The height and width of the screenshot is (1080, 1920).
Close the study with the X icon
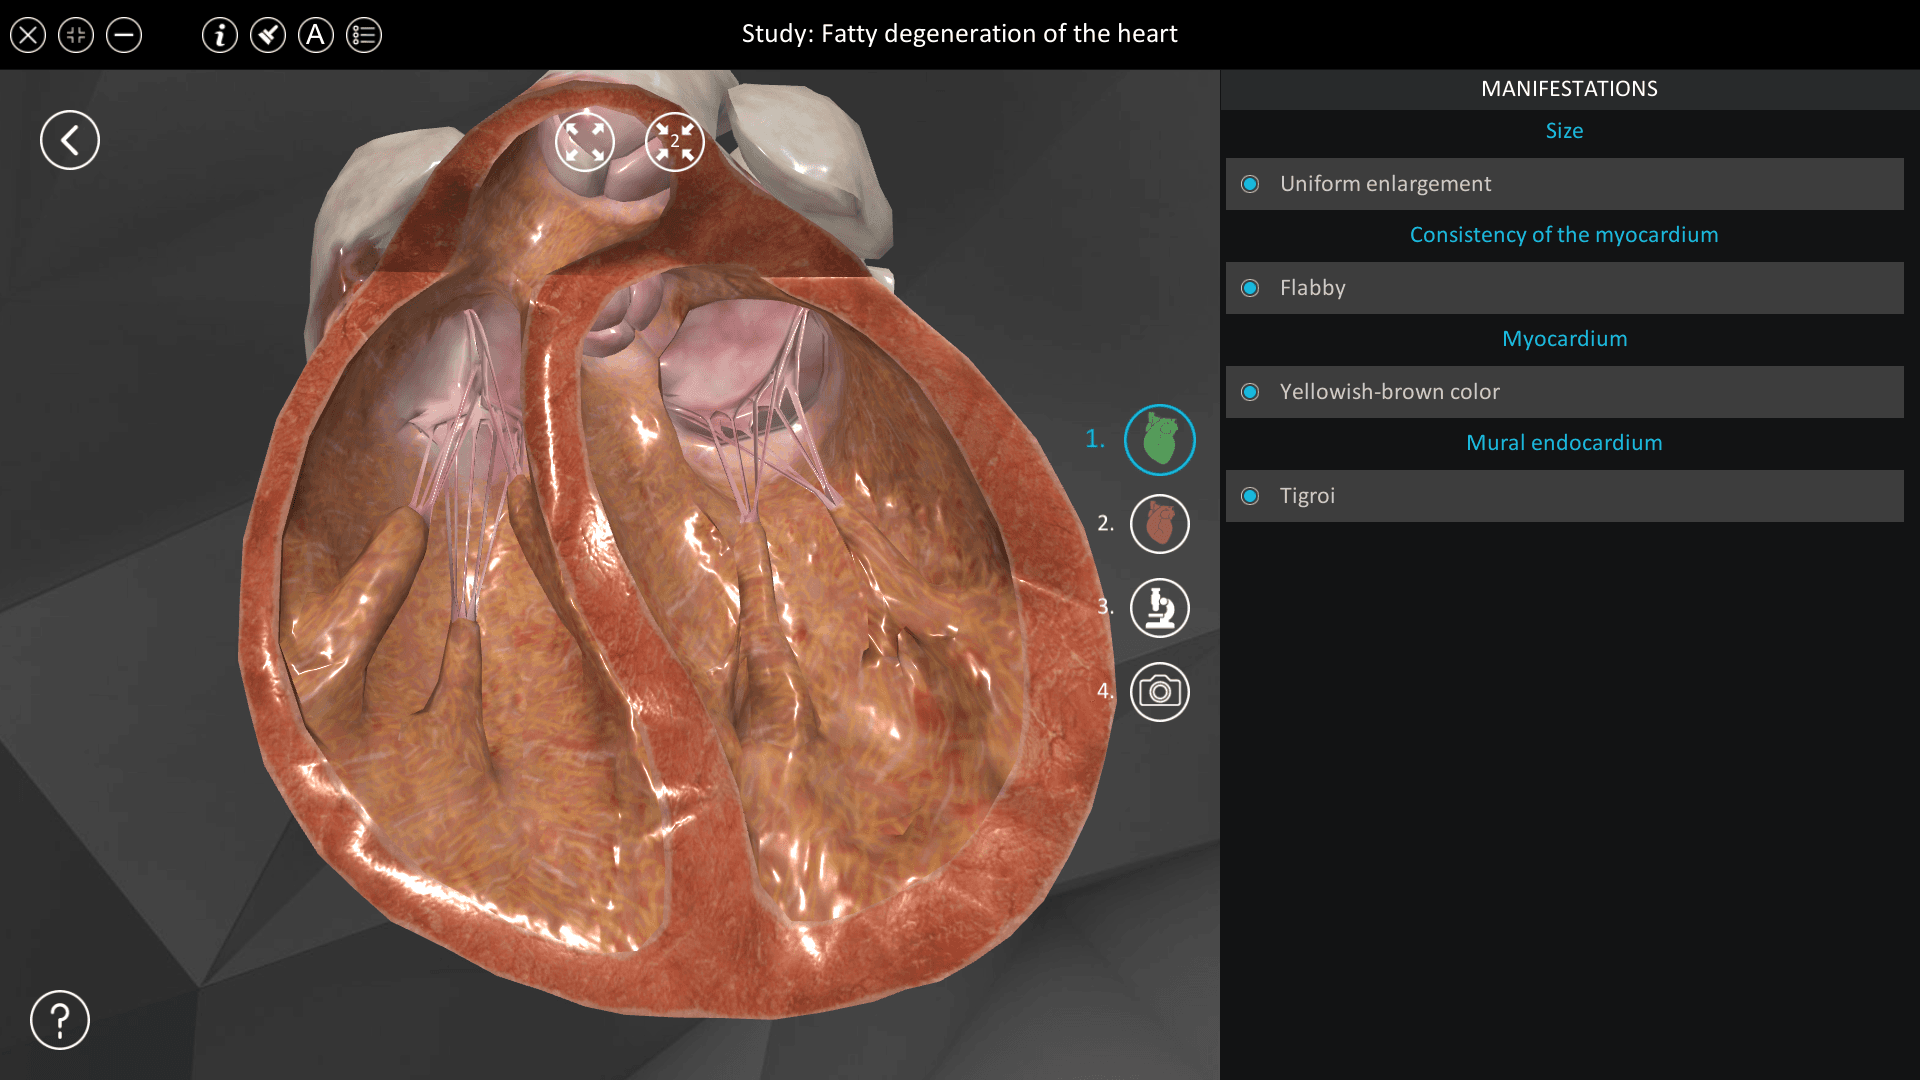pyautogui.click(x=28, y=36)
